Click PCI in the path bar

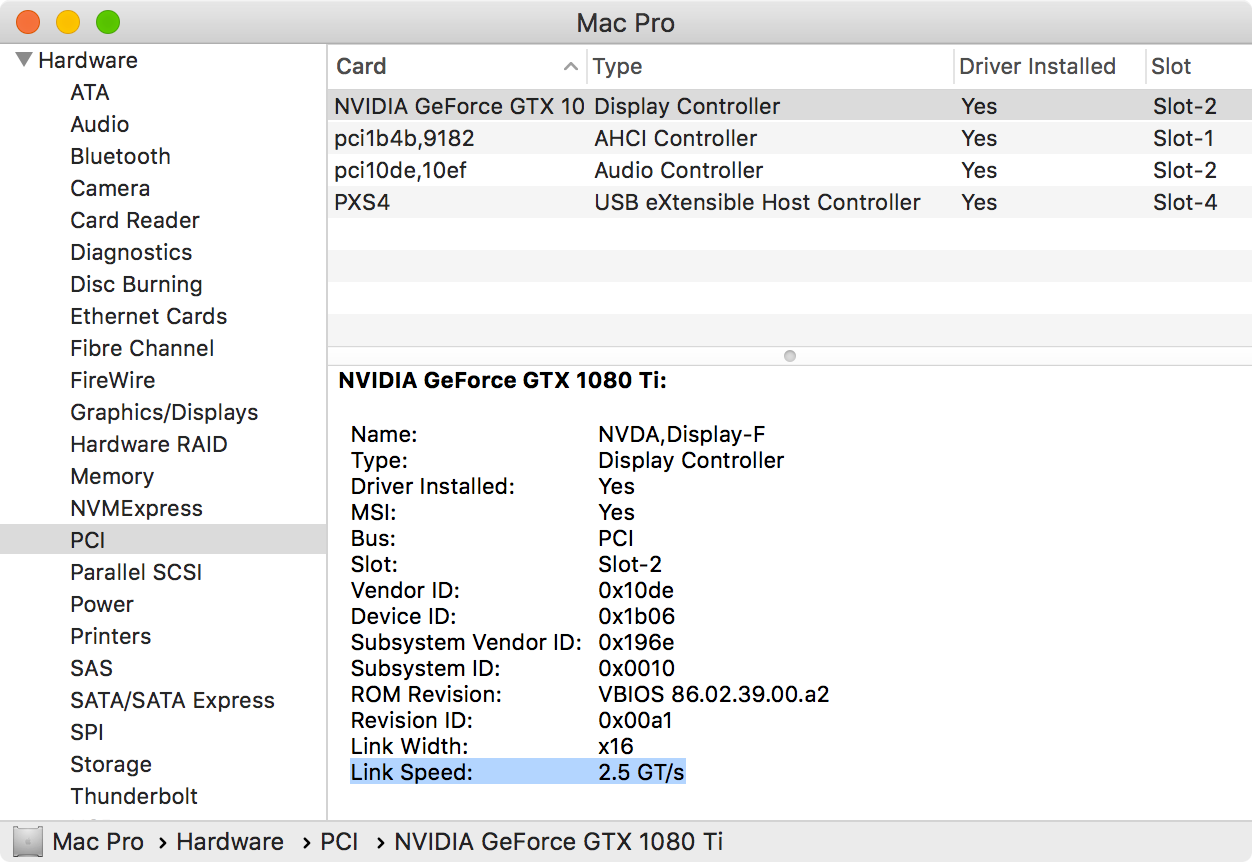pyautogui.click(x=339, y=842)
